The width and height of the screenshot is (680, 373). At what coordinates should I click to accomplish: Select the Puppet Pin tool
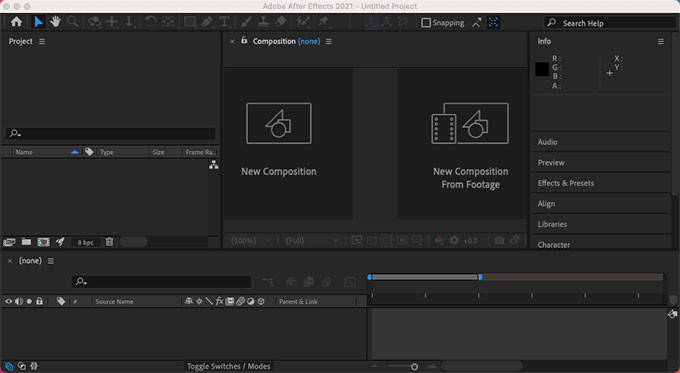[x=324, y=22]
